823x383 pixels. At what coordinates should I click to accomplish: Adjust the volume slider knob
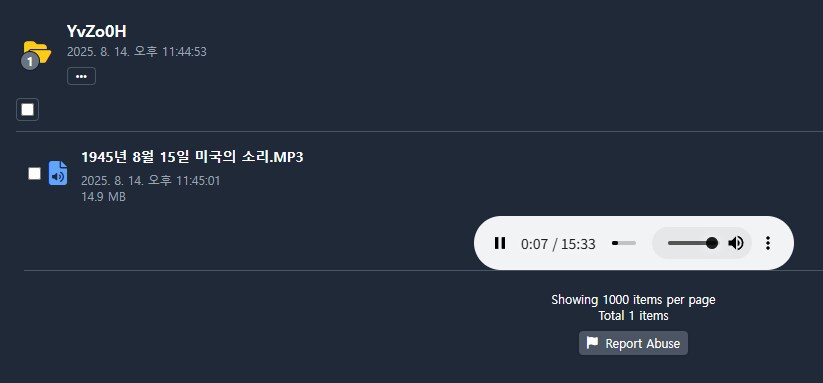point(712,243)
